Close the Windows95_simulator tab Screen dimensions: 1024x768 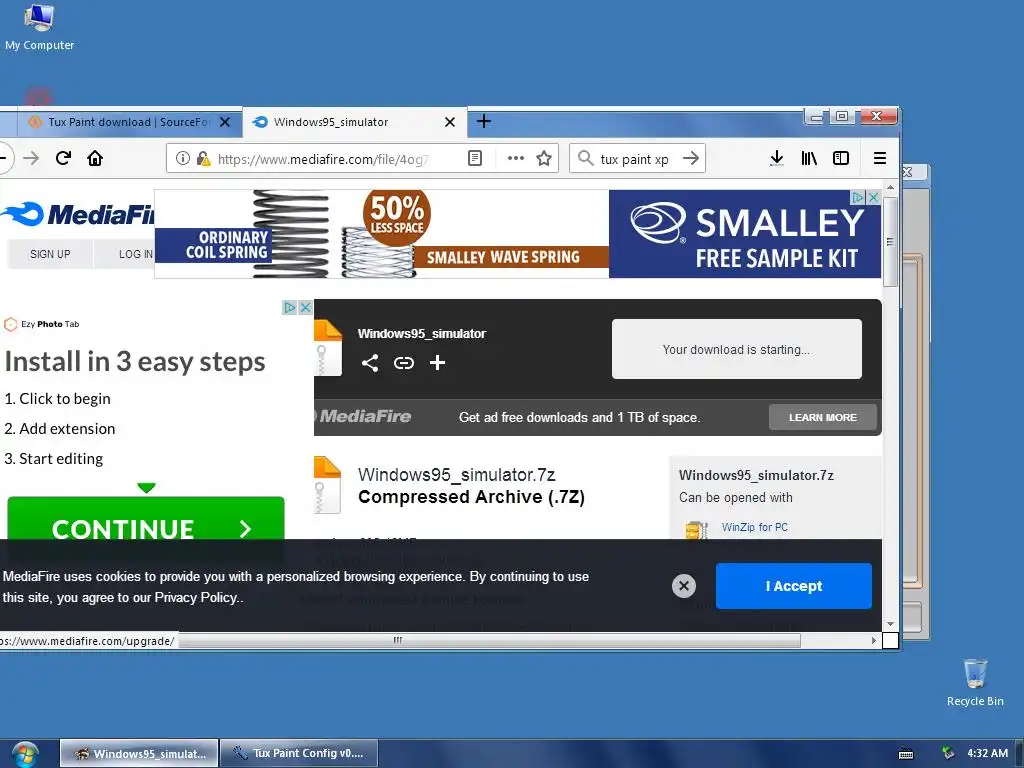450,122
